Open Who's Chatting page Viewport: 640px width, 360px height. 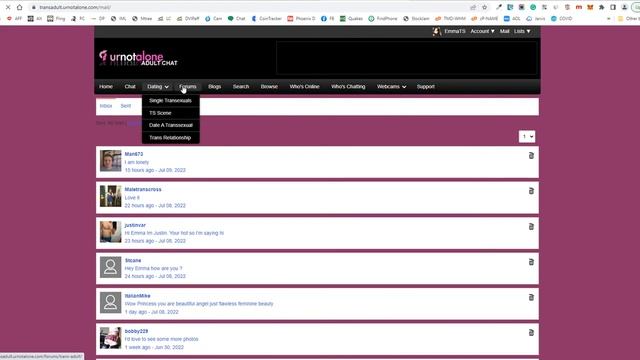[x=348, y=87]
